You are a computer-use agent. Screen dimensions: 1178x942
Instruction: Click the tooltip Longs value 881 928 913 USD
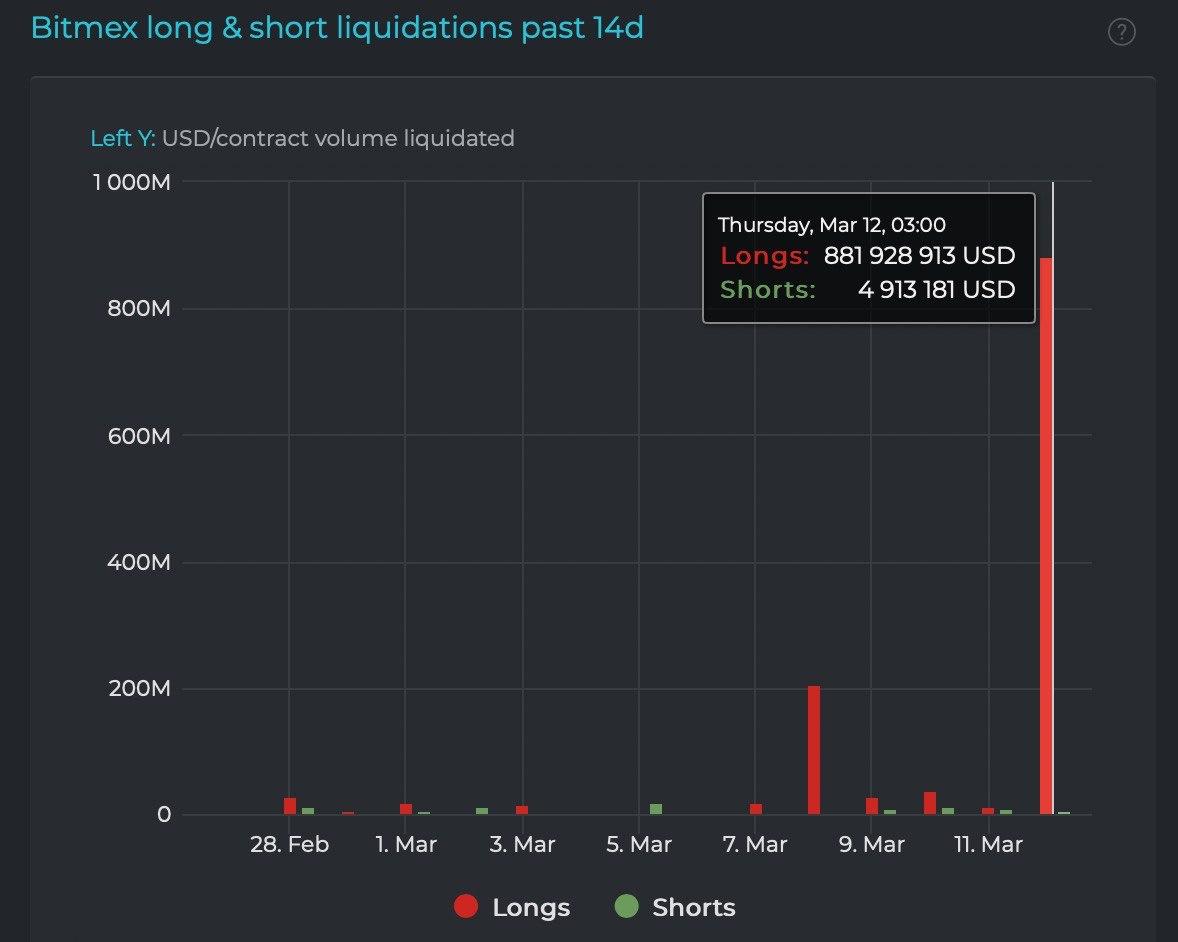point(919,256)
